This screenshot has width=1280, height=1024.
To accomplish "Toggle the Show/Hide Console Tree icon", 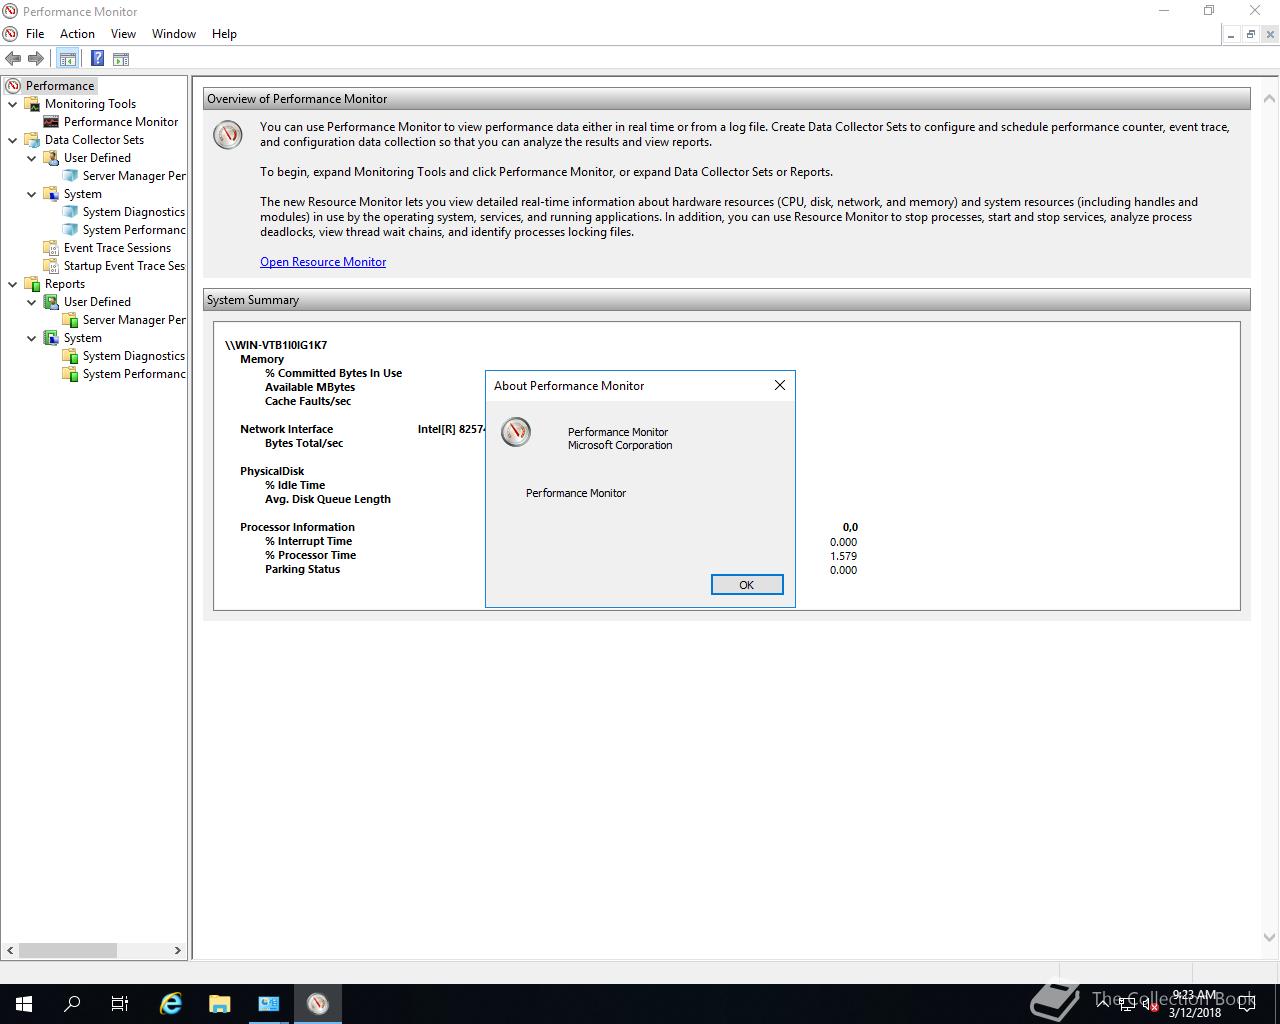I will click(x=68, y=59).
